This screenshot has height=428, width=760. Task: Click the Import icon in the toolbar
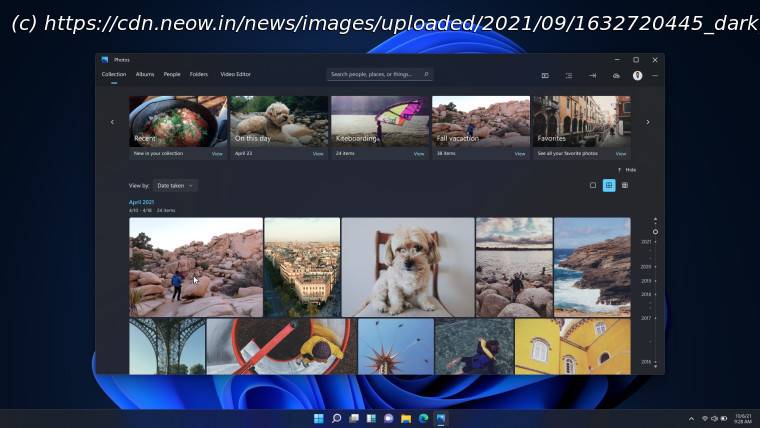click(592, 75)
